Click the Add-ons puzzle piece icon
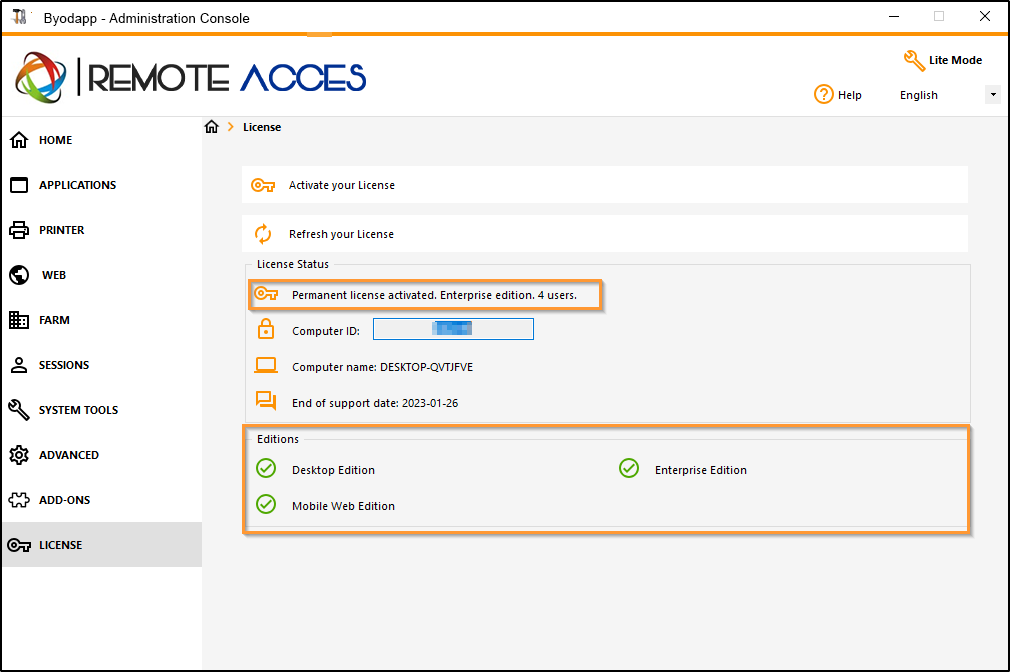The height and width of the screenshot is (672, 1010). click(19, 500)
